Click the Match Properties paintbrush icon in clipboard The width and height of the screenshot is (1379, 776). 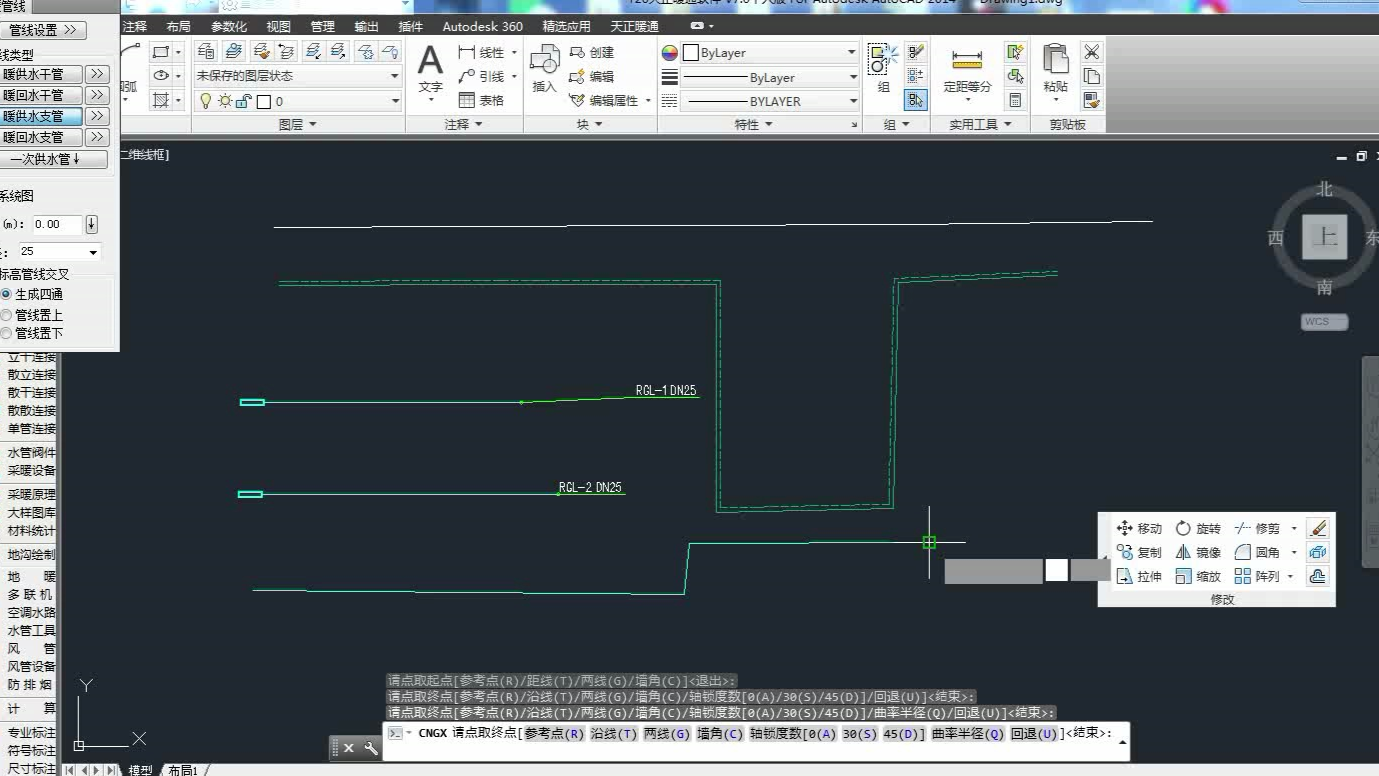pyautogui.click(x=1092, y=100)
